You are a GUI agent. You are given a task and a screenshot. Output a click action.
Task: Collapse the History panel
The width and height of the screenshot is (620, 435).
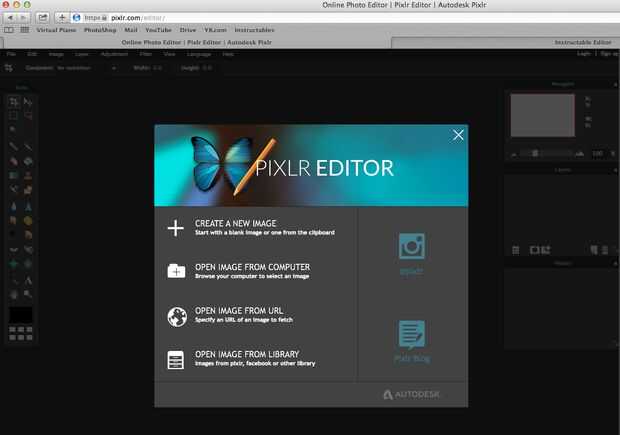[615, 263]
